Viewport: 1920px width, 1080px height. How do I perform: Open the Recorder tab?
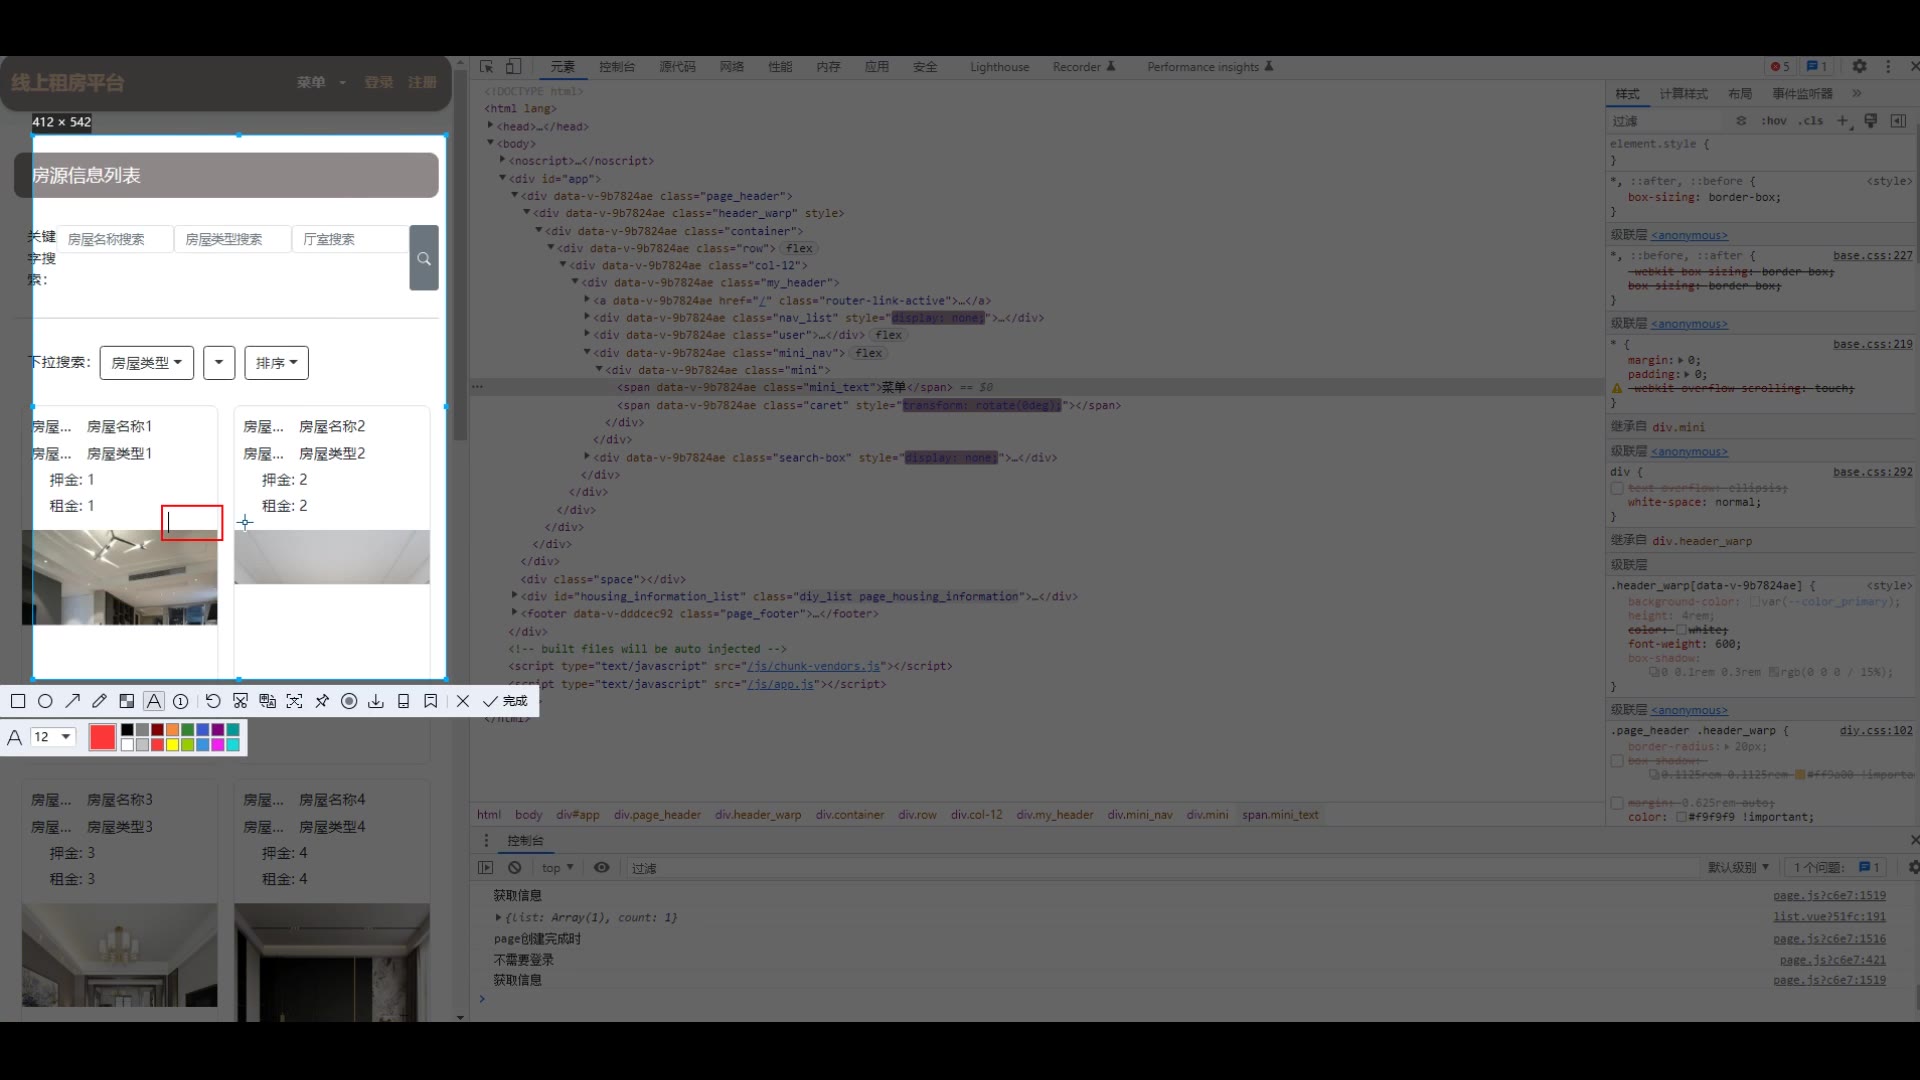point(1084,67)
